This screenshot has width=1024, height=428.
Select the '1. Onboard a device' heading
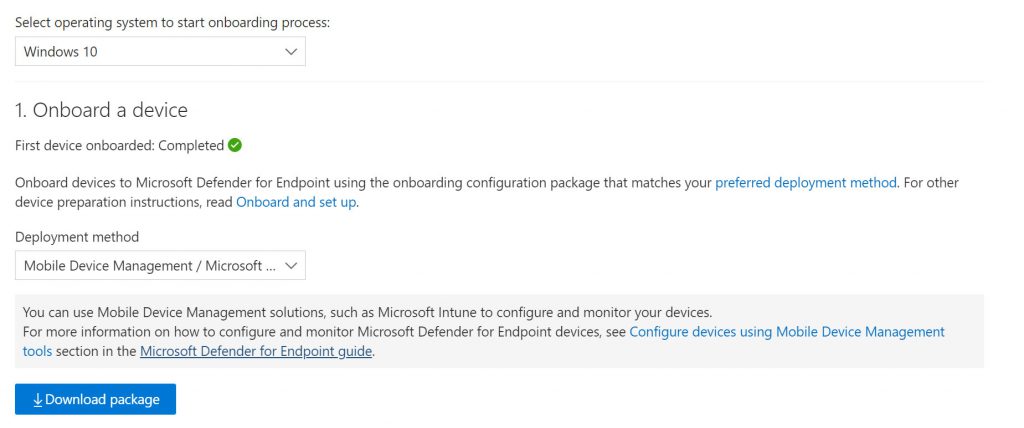coord(101,110)
